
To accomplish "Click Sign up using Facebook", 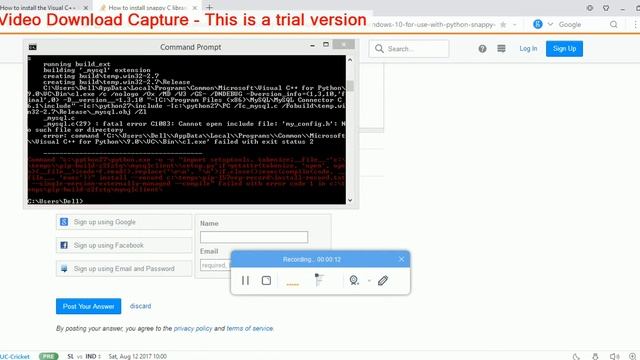I will 124,245.
